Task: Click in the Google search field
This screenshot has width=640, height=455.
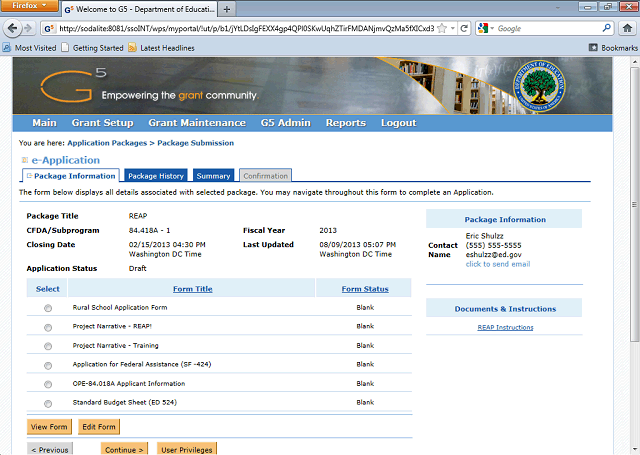Action: [x=548, y=28]
